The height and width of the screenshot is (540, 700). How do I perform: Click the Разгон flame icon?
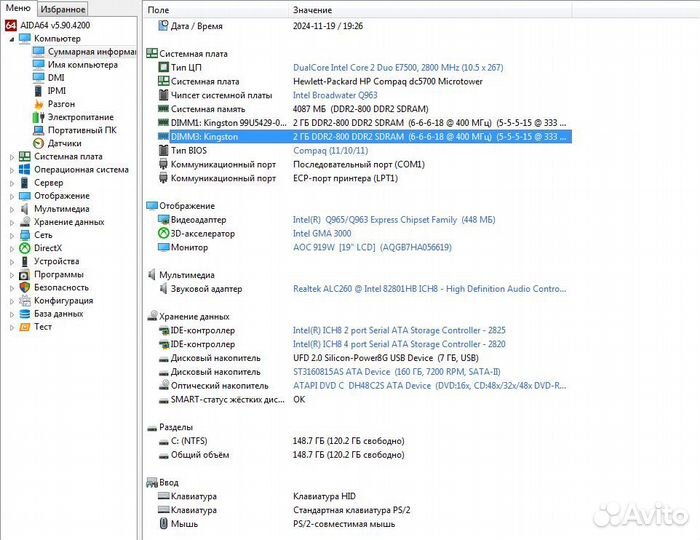(x=39, y=104)
